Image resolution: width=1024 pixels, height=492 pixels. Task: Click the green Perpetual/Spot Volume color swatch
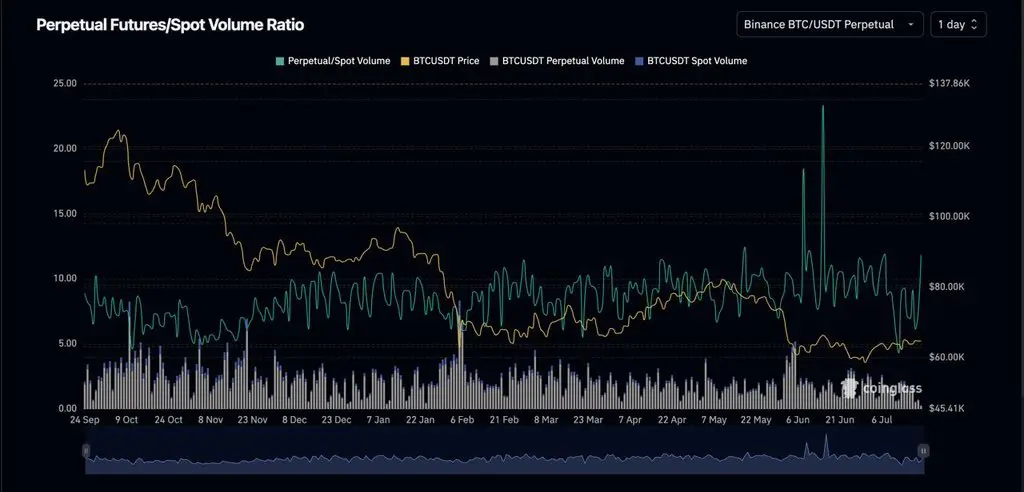(x=280, y=61)
